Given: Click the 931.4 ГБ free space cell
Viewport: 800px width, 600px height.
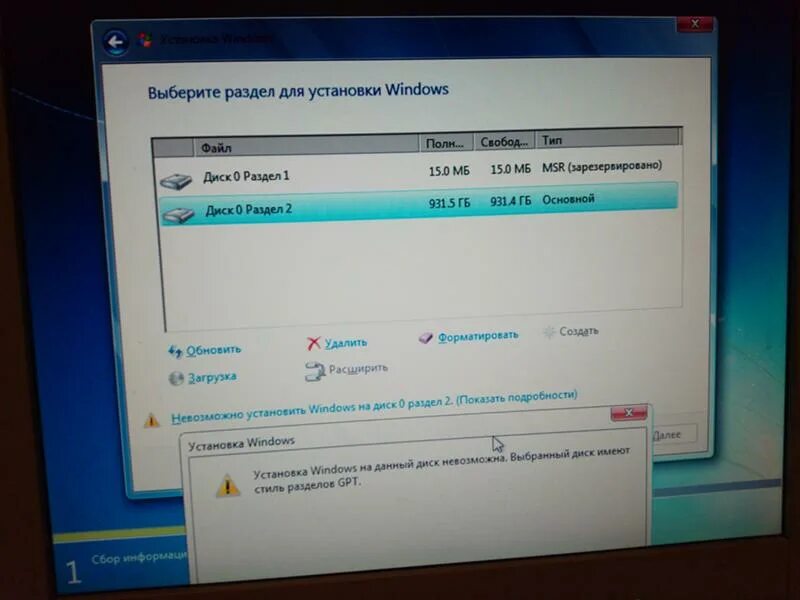Looking at the screenshot, I should click(x=510, y=201).
